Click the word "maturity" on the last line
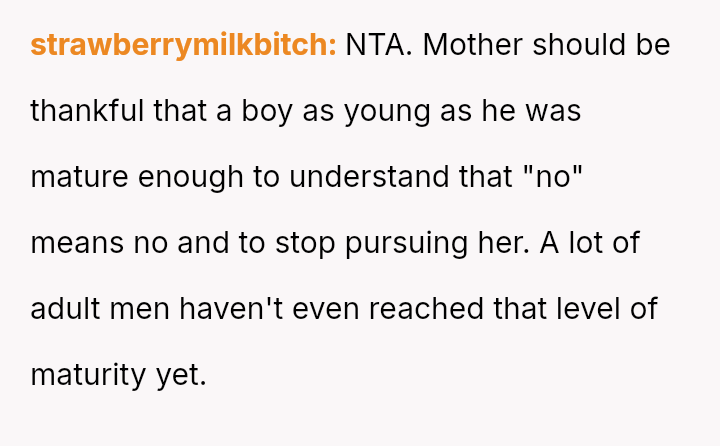Viewport: 720px width, 446px height. point(88,374)
